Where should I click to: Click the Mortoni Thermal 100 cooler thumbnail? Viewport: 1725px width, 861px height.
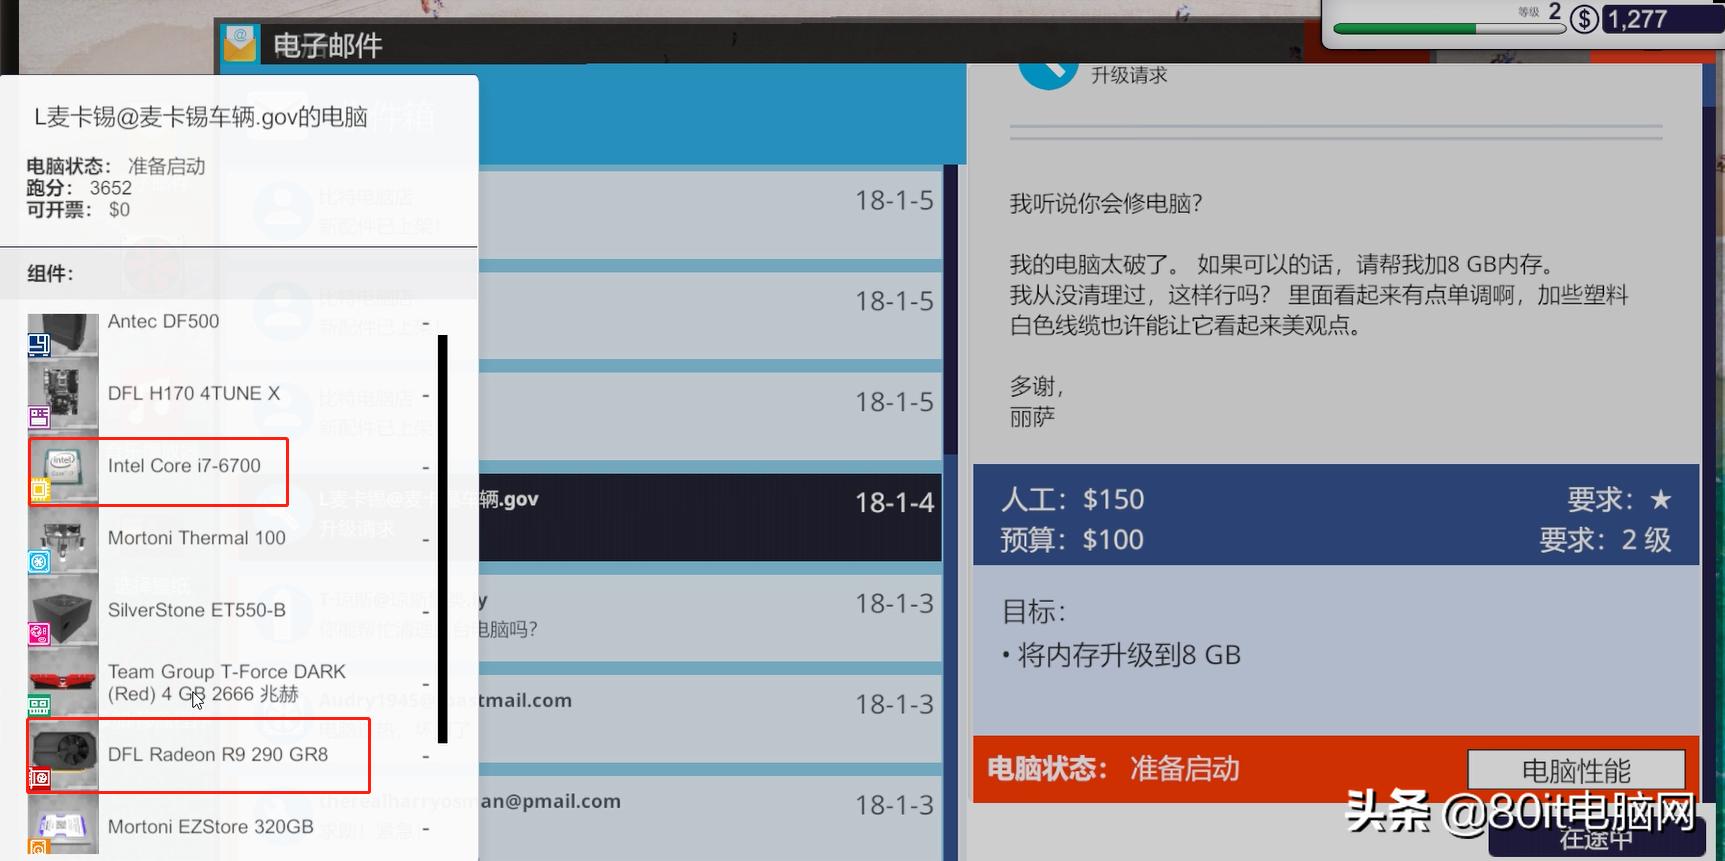tap(63, 541)
